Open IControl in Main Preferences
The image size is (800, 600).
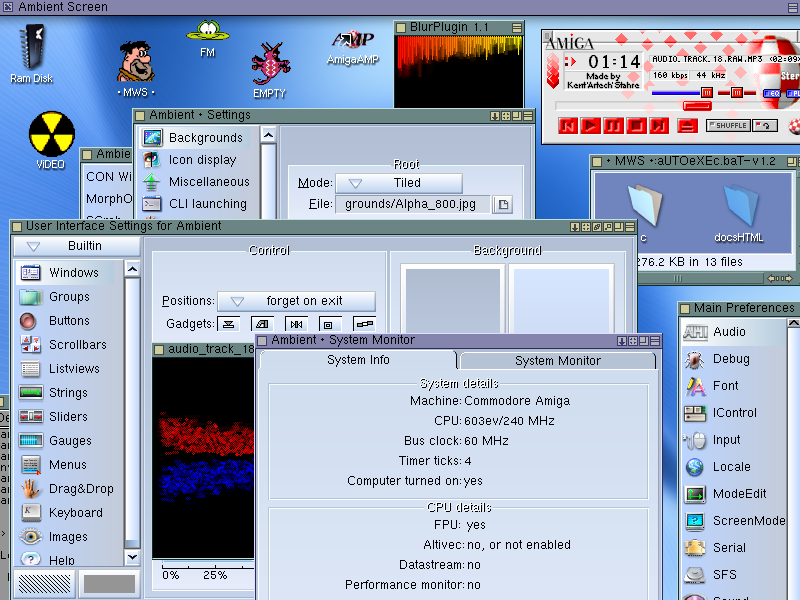(x=734, y=413)
